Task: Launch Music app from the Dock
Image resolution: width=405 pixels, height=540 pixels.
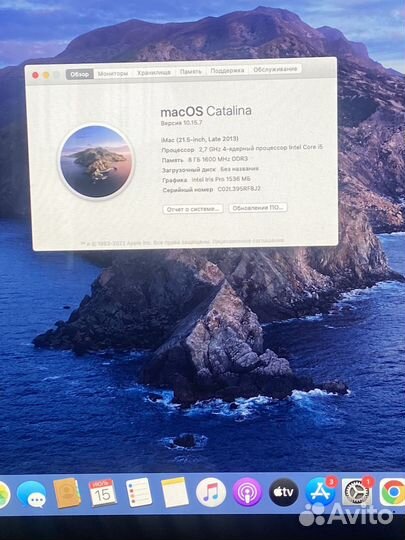Action: [x=211, y=492]
